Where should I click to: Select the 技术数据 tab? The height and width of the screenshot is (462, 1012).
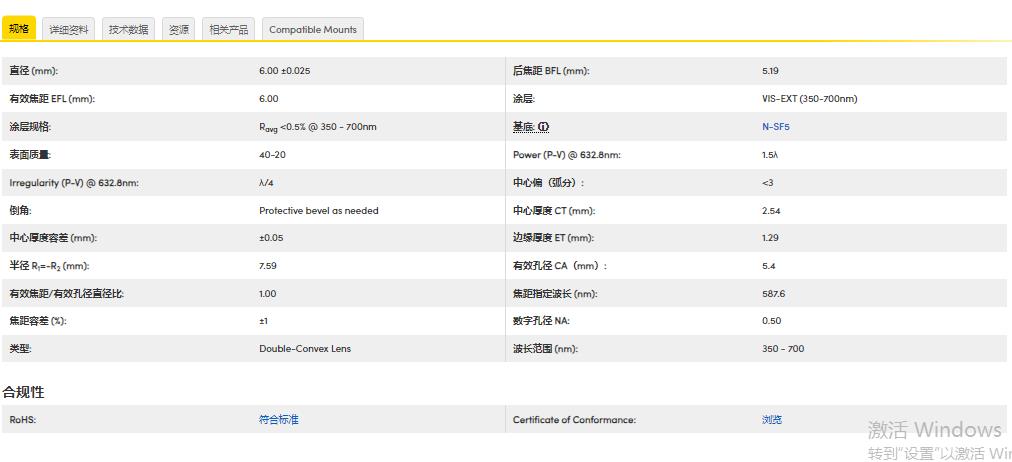[129, 30]
